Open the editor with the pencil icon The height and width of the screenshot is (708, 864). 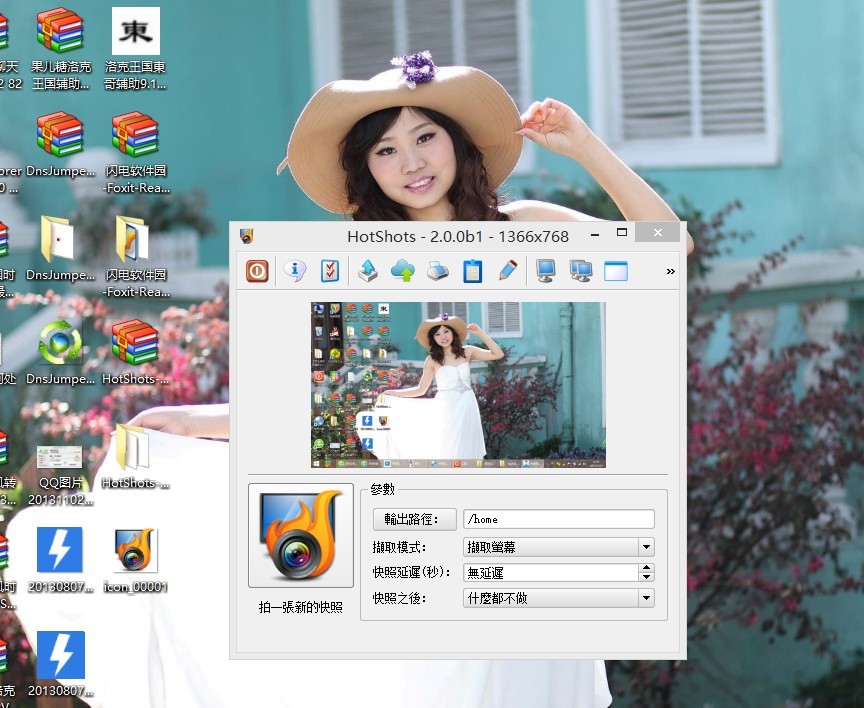pyautogui.click(x=507, y=271)
